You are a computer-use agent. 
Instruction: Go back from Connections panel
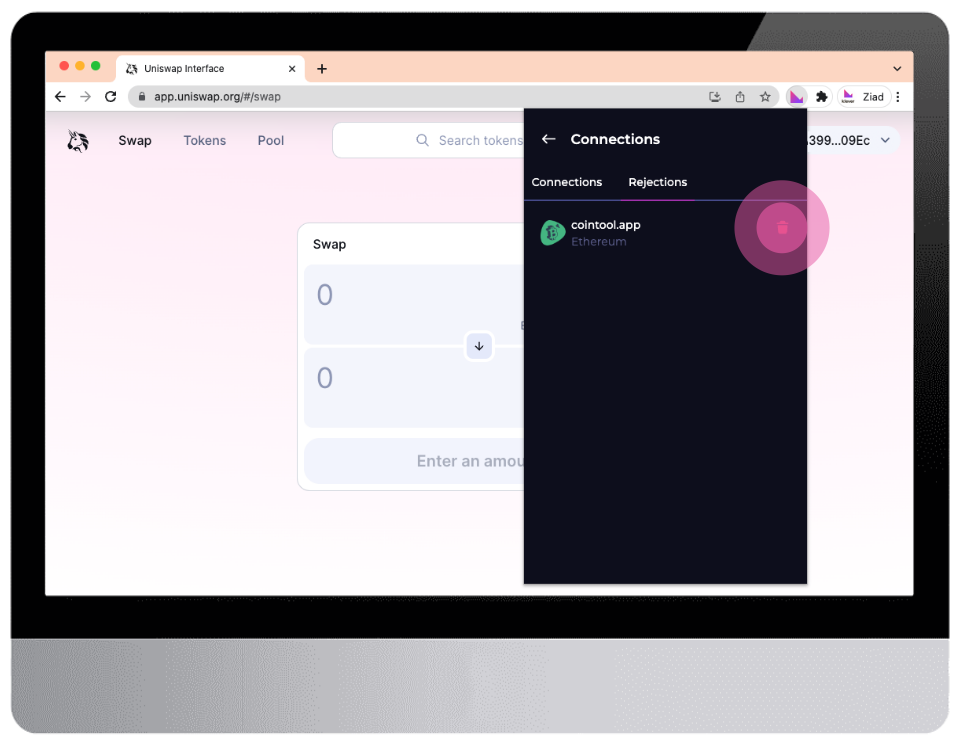[x=549, y=139]
